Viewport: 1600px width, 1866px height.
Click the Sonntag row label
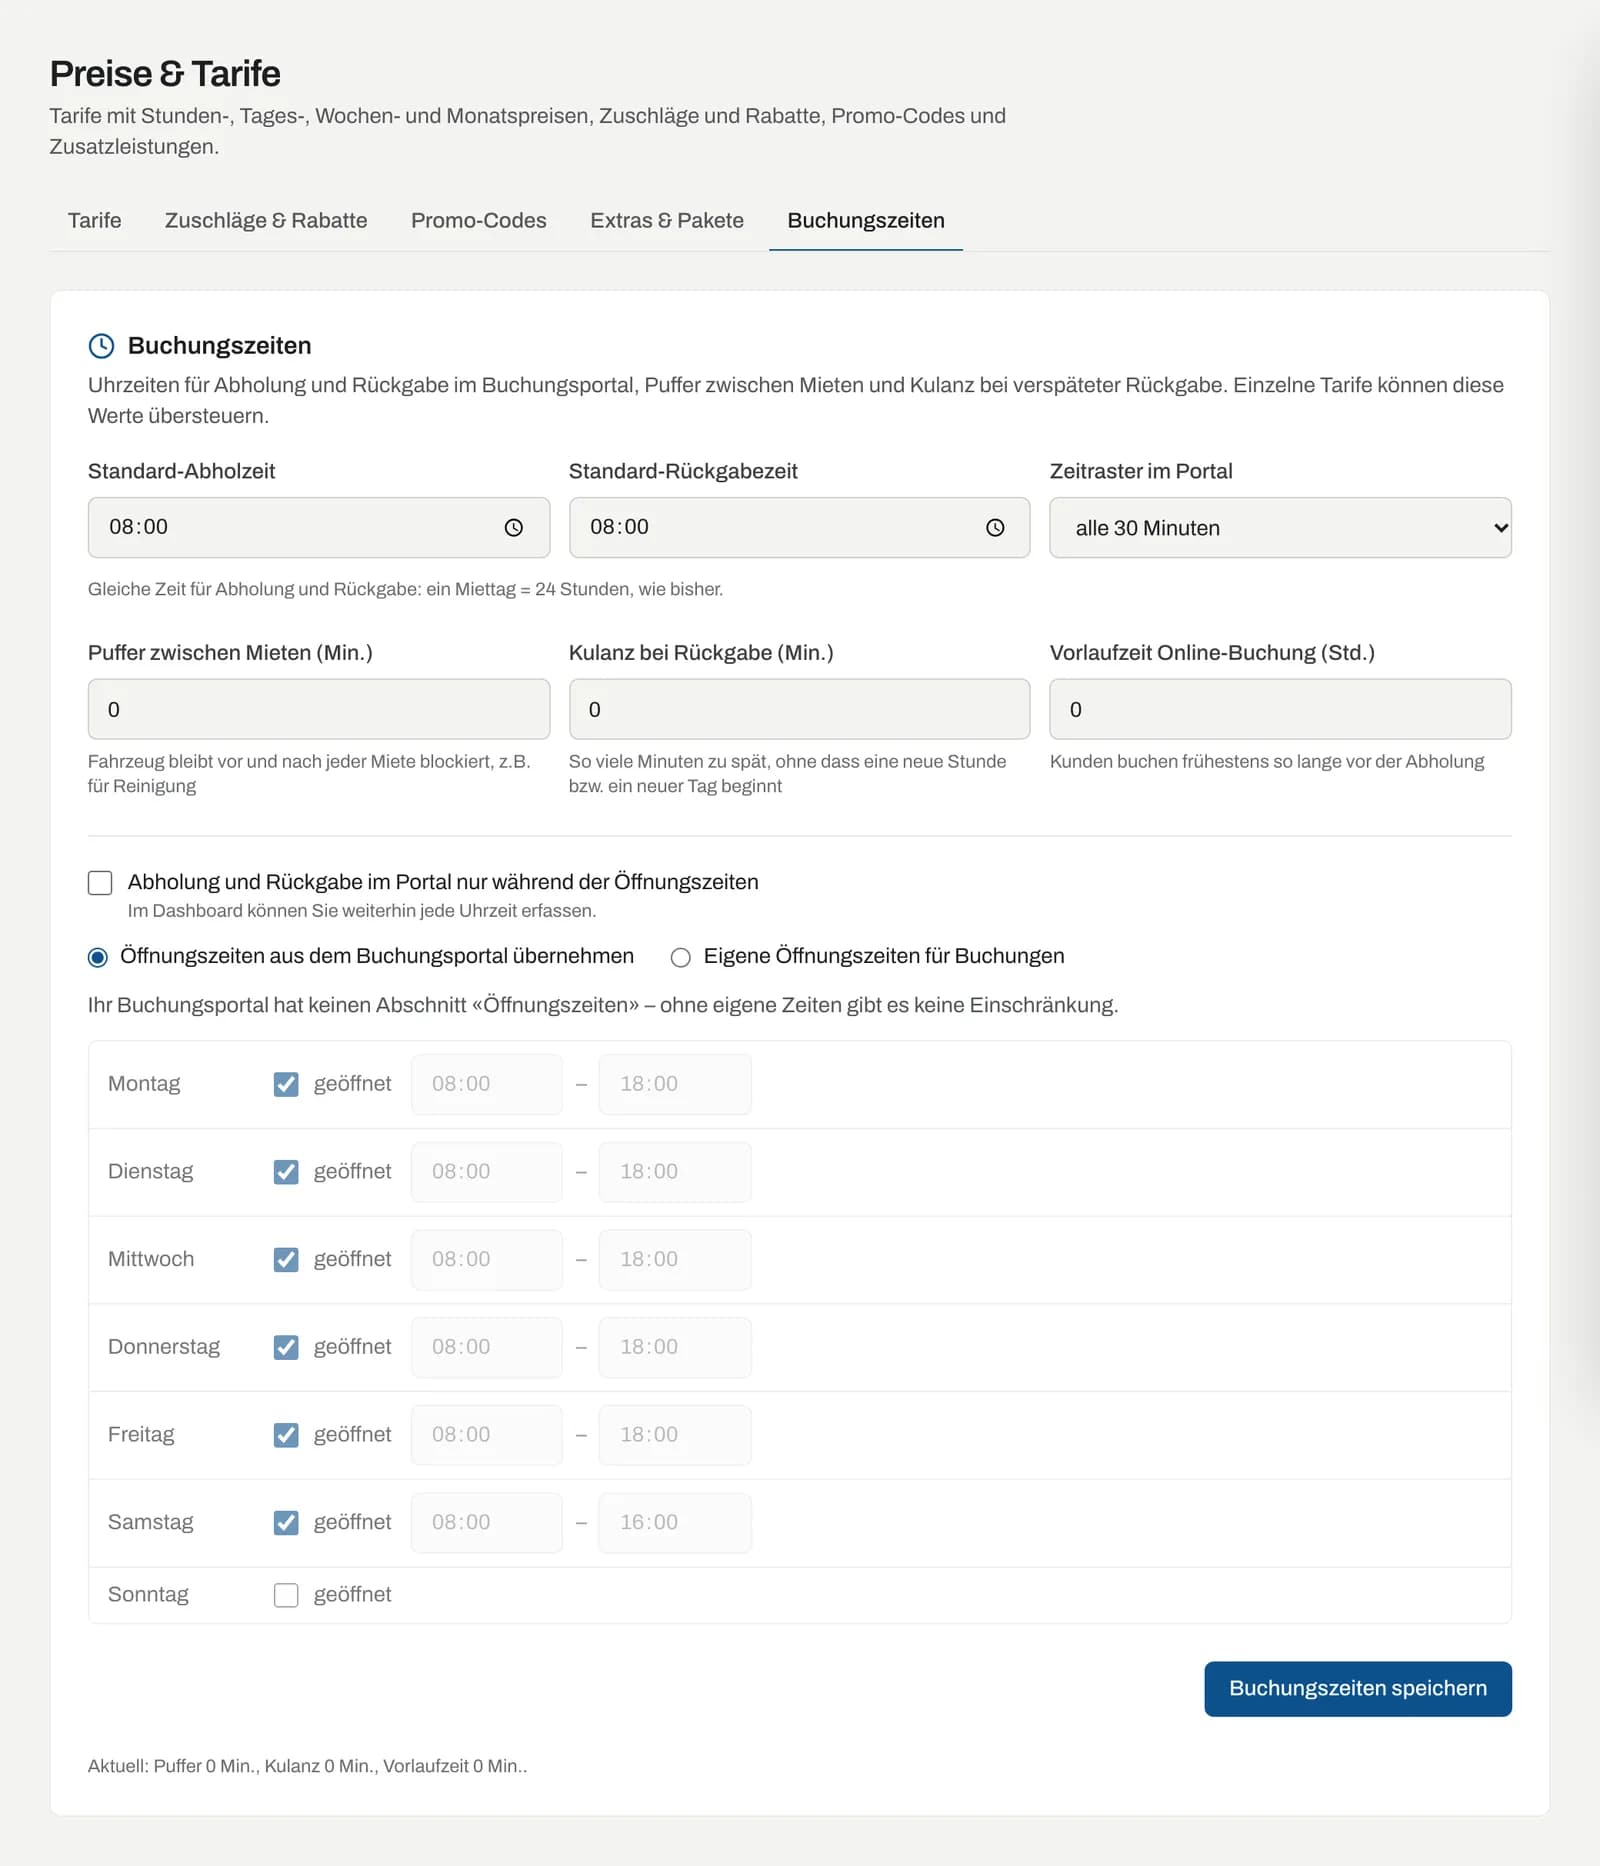click(x=148, y=1595)
